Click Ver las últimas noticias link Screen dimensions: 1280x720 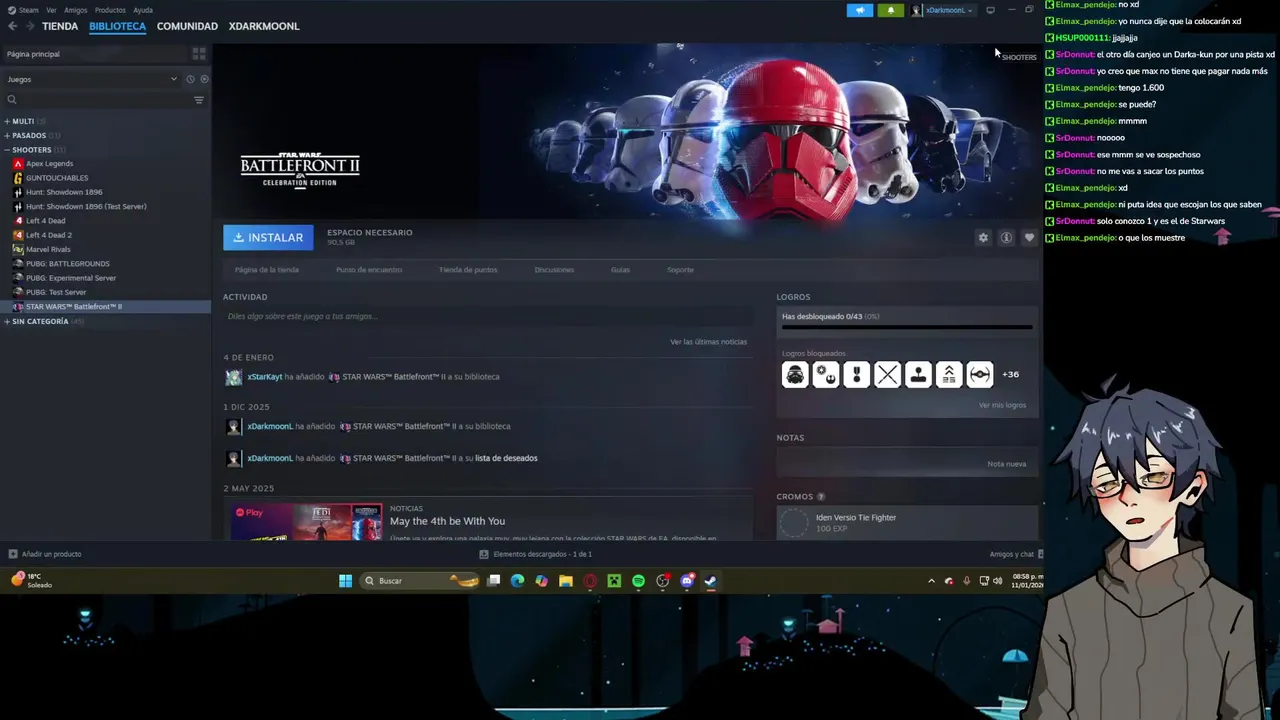pyautogui.click(x=708, y=342)
